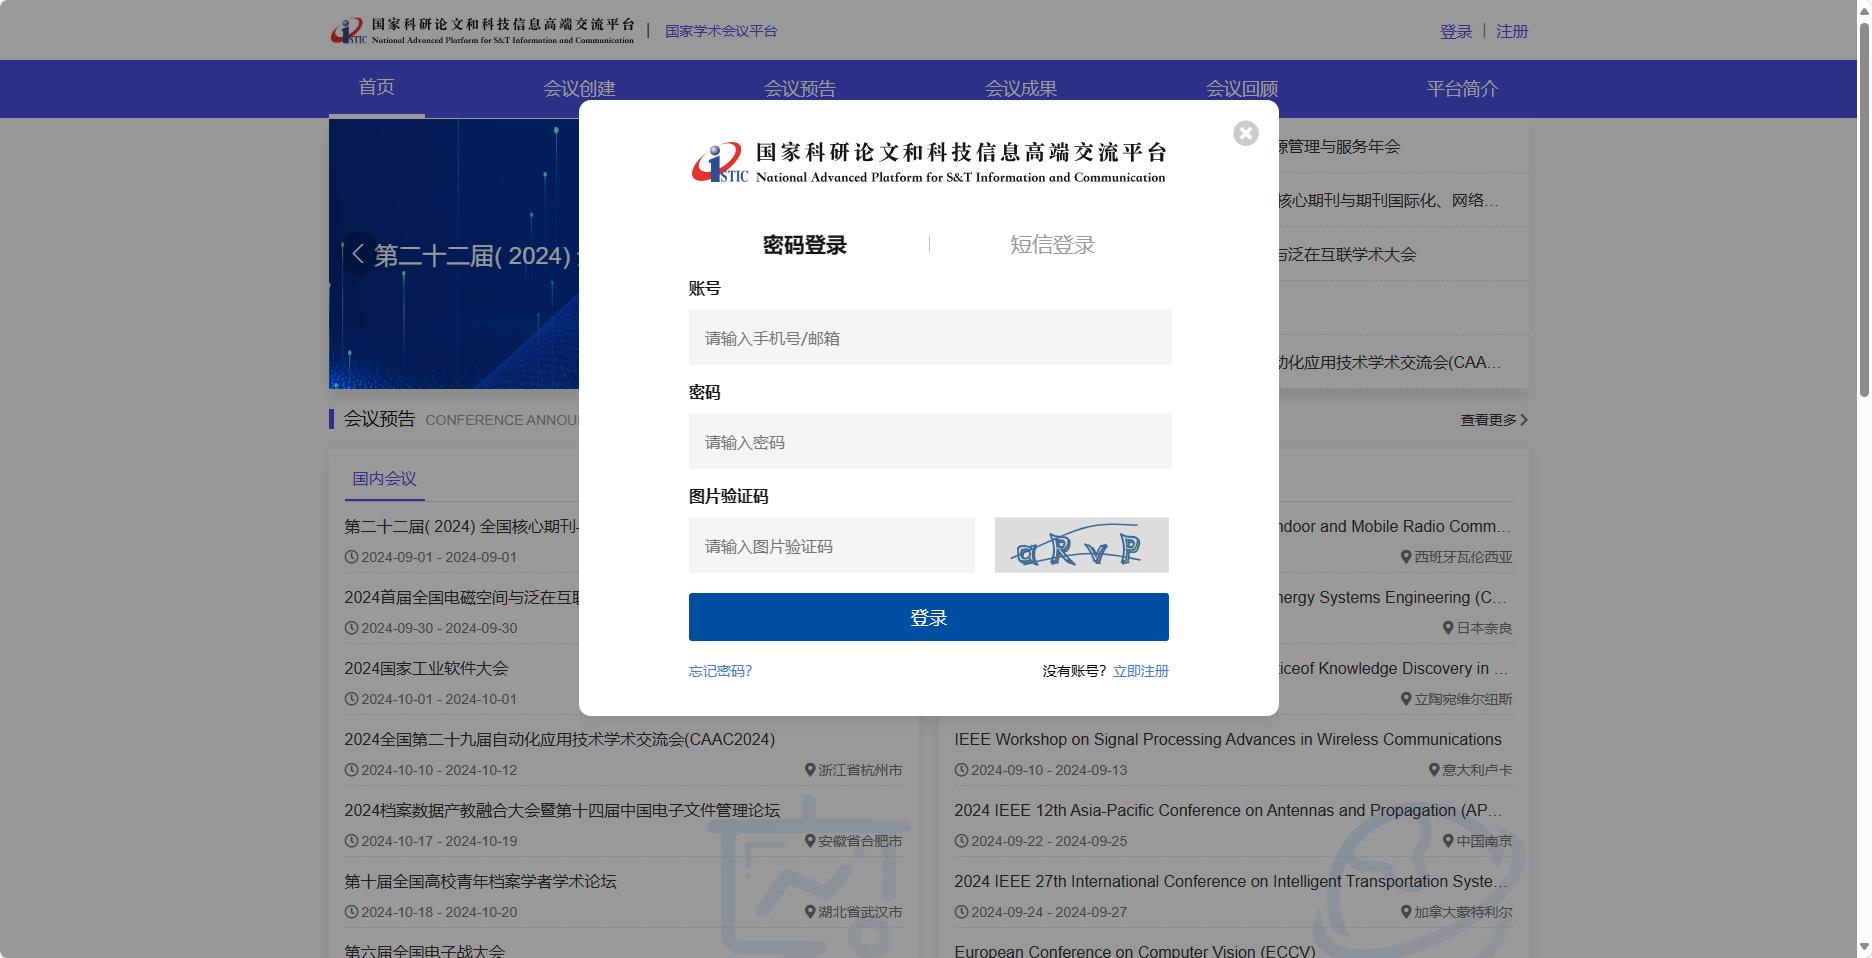Open 第十届全国高校青年档案学者学术论坛 entry

pos(481,881)
